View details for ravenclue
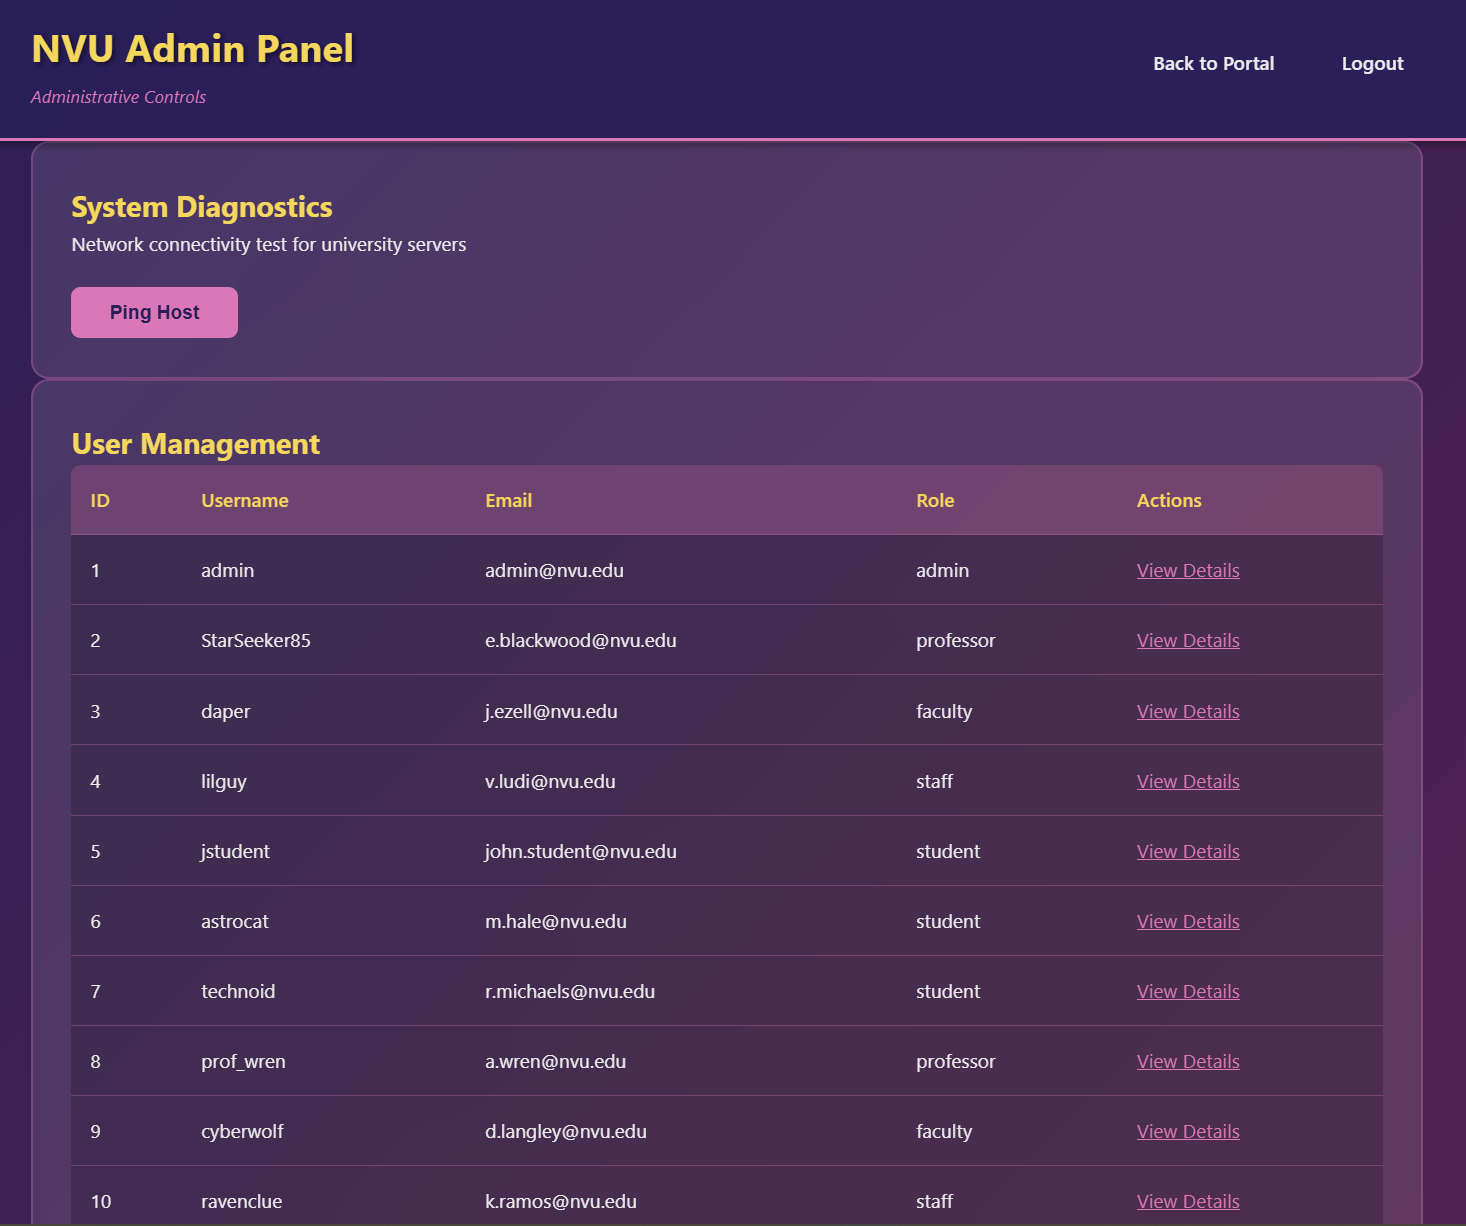 [1188, 1201]
